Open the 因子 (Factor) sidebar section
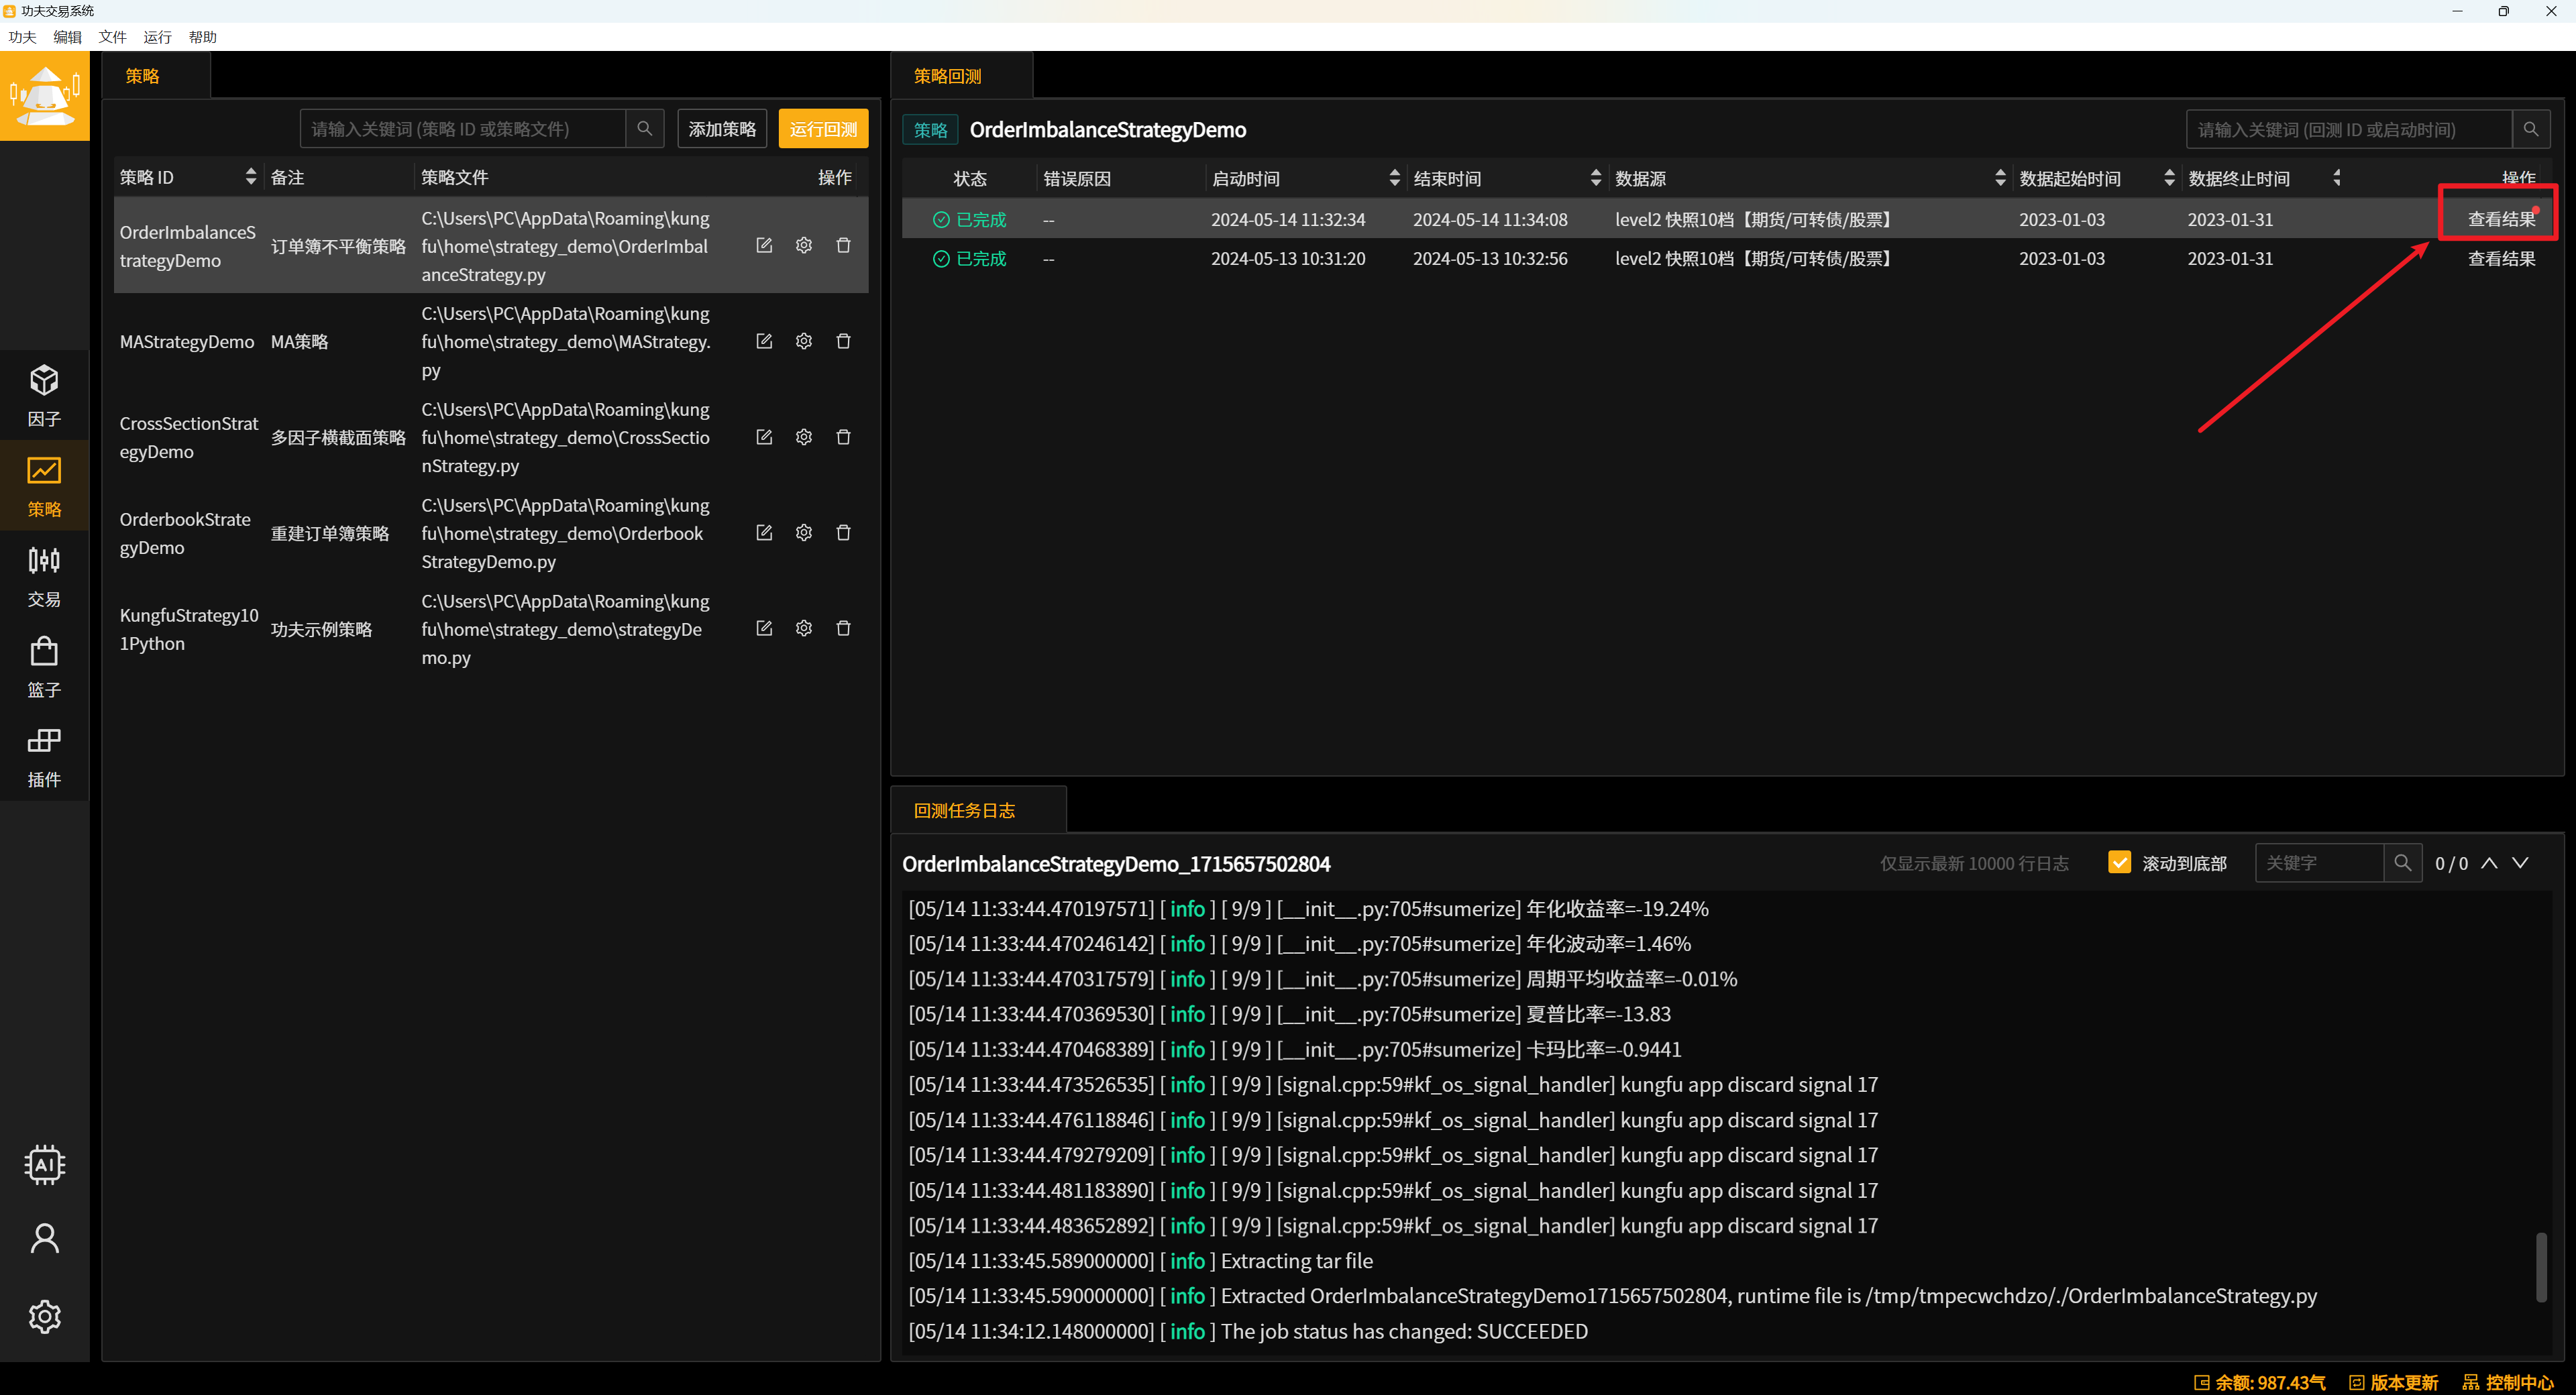 point(44,395)
